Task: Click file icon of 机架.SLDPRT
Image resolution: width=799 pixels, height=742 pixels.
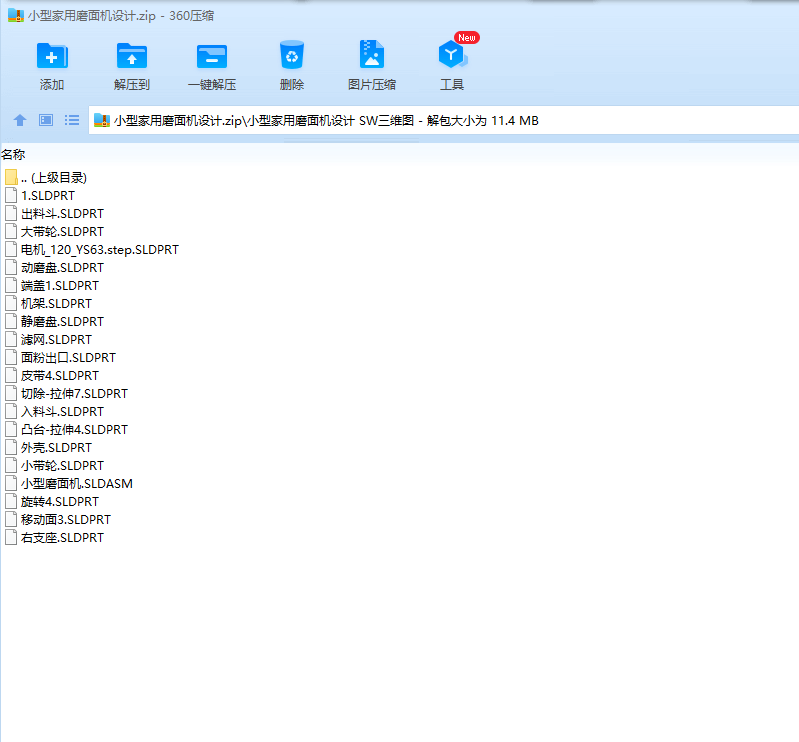Action: coord(11,303)
